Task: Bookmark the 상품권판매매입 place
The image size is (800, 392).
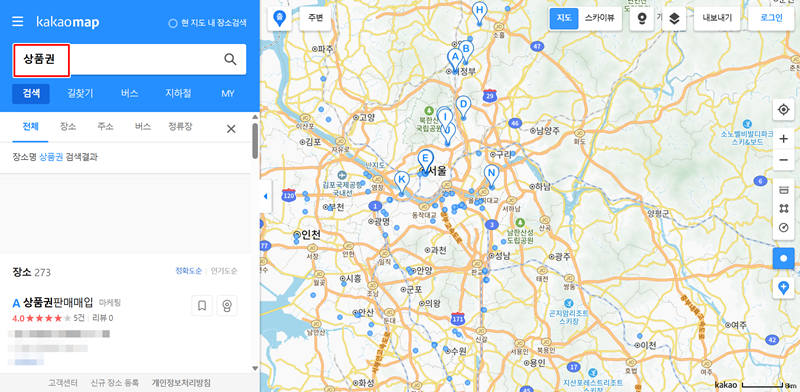Action: point(202,306)
